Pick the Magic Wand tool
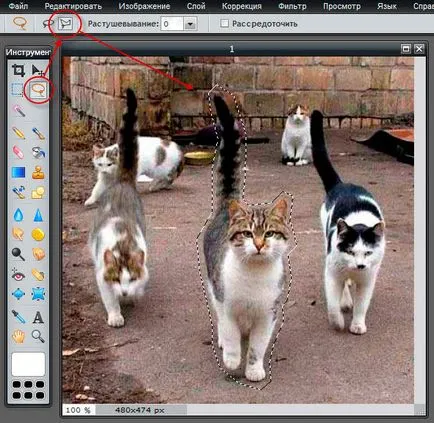This screenshot has height=423, width=434. [19, 111]
